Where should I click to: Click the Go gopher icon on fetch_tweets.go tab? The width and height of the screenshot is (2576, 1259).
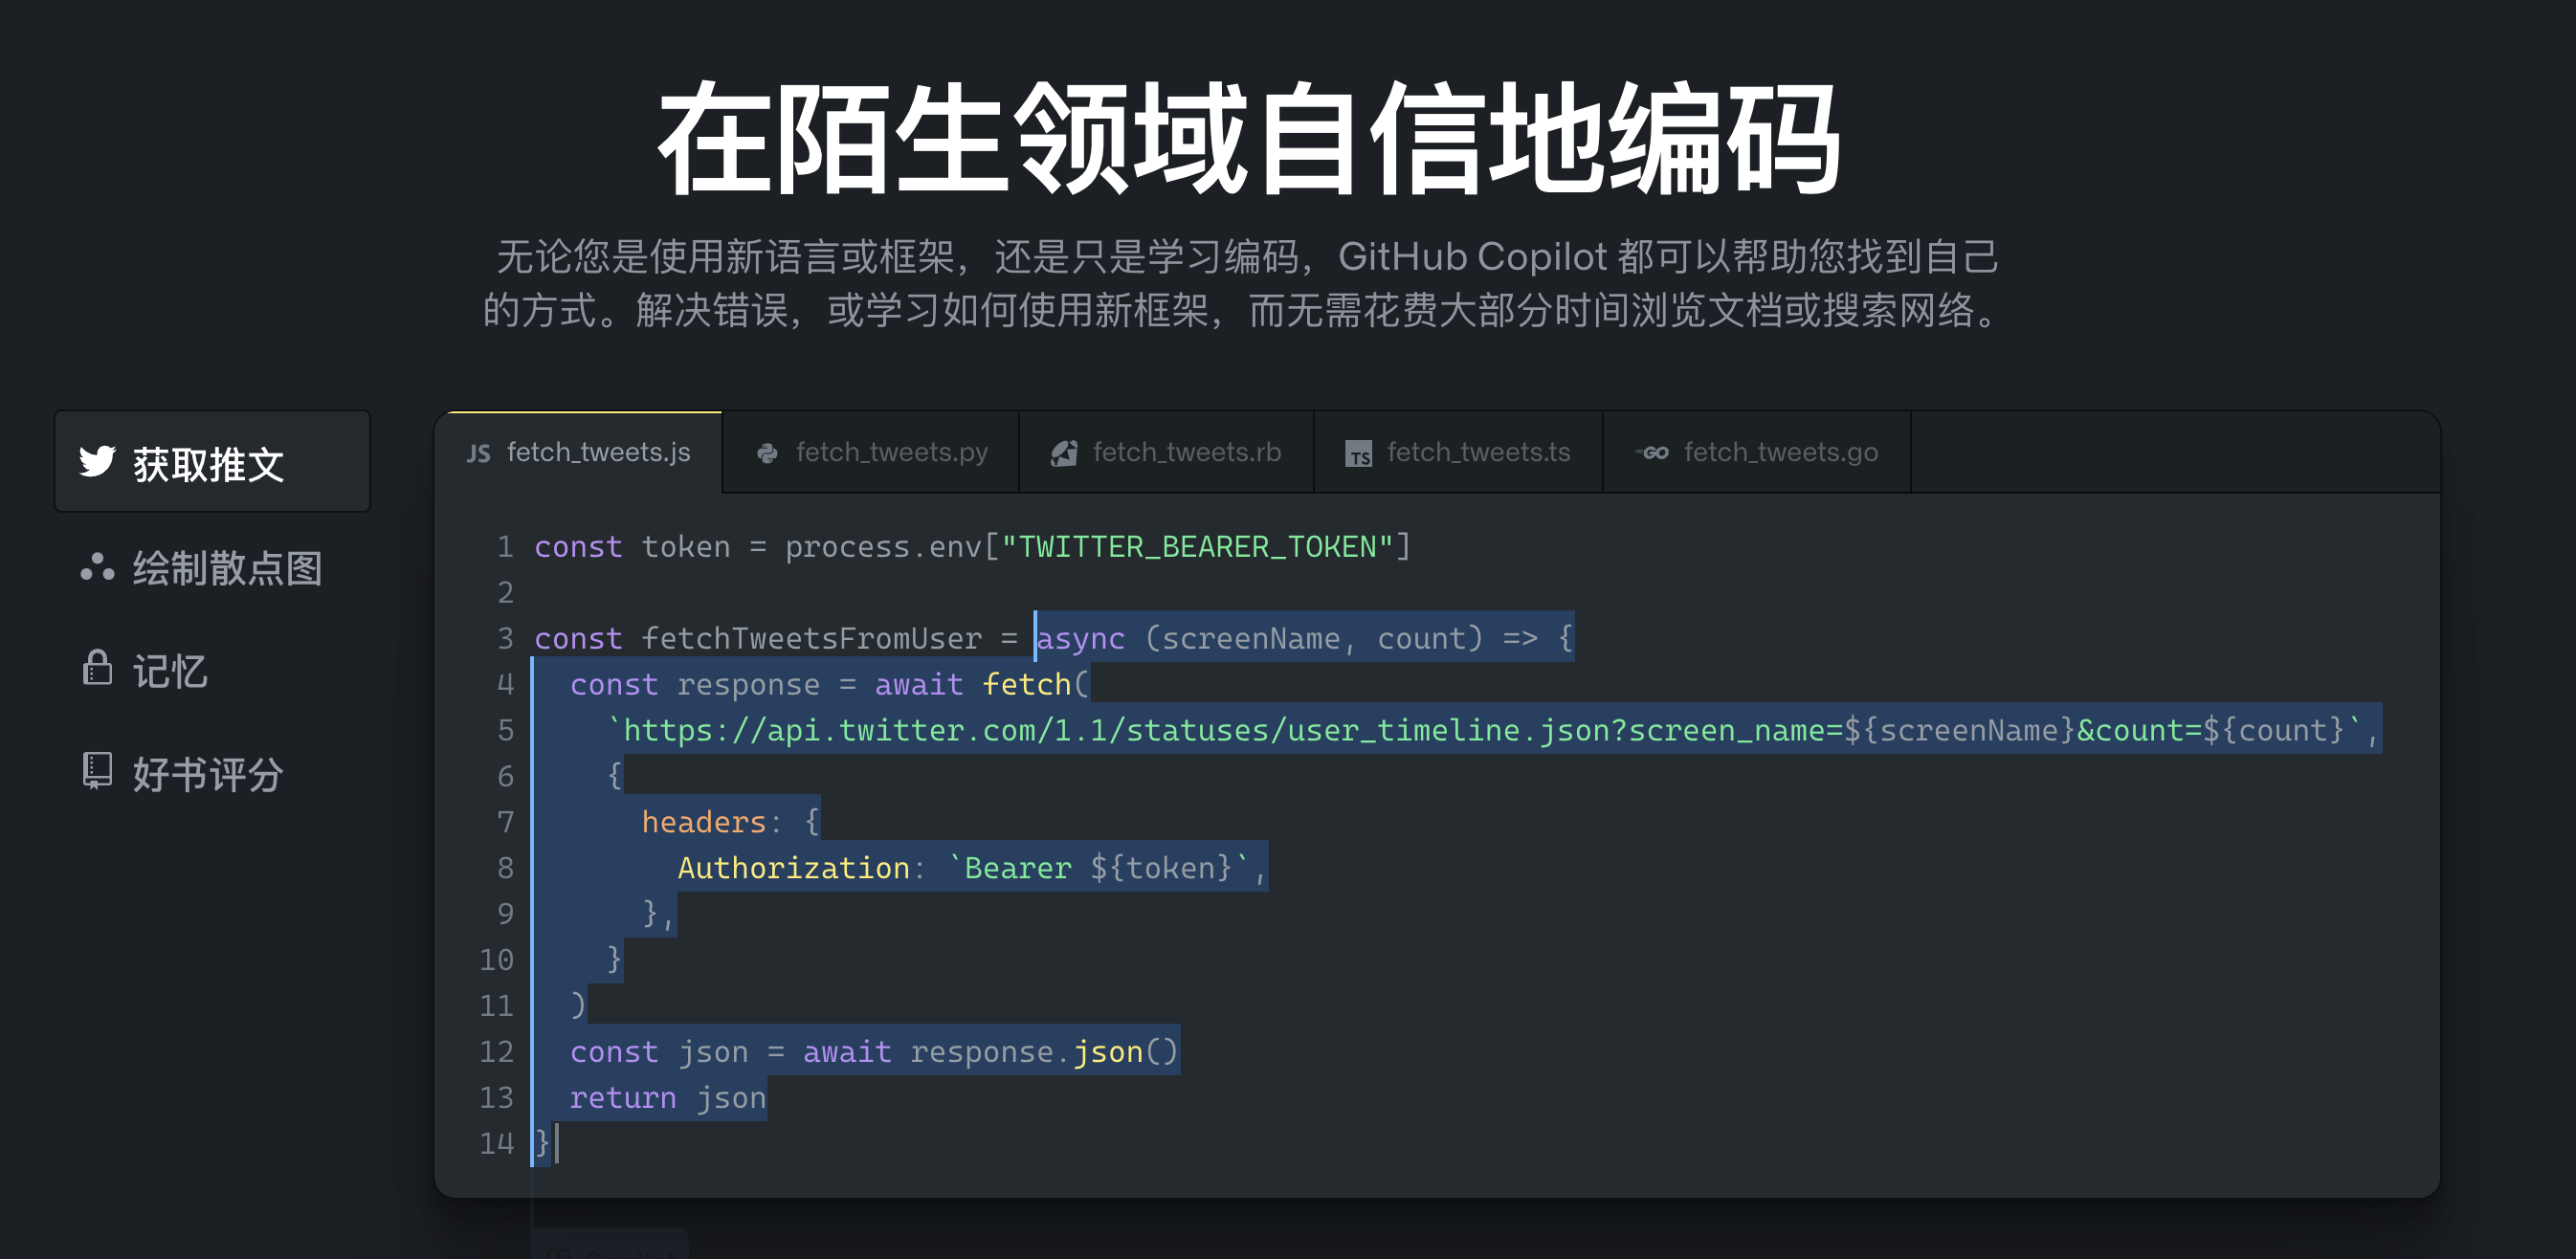pyautogui.click(x=1652, y=452)
